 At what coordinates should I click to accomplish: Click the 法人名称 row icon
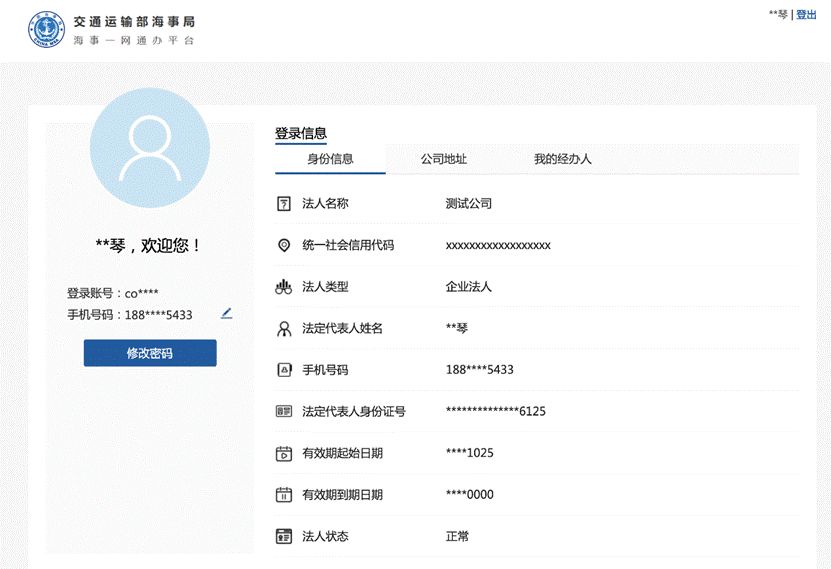[x=283, y=204]
